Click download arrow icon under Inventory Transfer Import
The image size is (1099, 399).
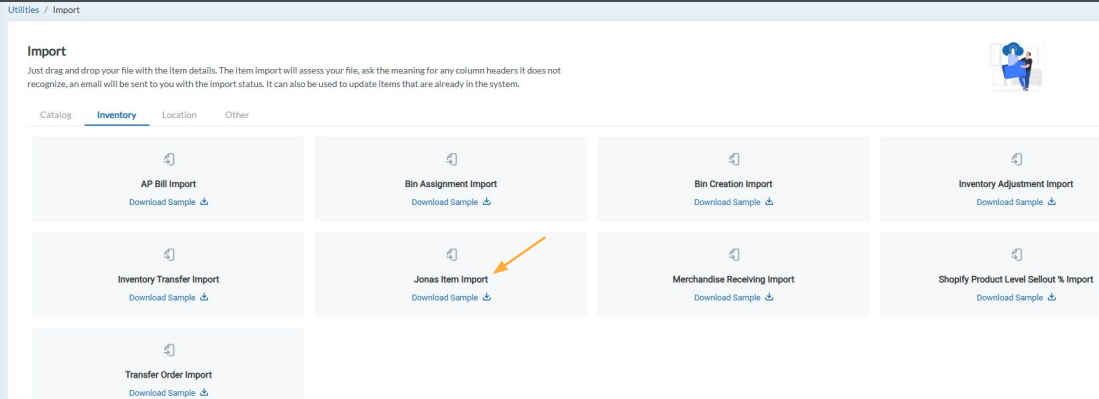point(205,297)
